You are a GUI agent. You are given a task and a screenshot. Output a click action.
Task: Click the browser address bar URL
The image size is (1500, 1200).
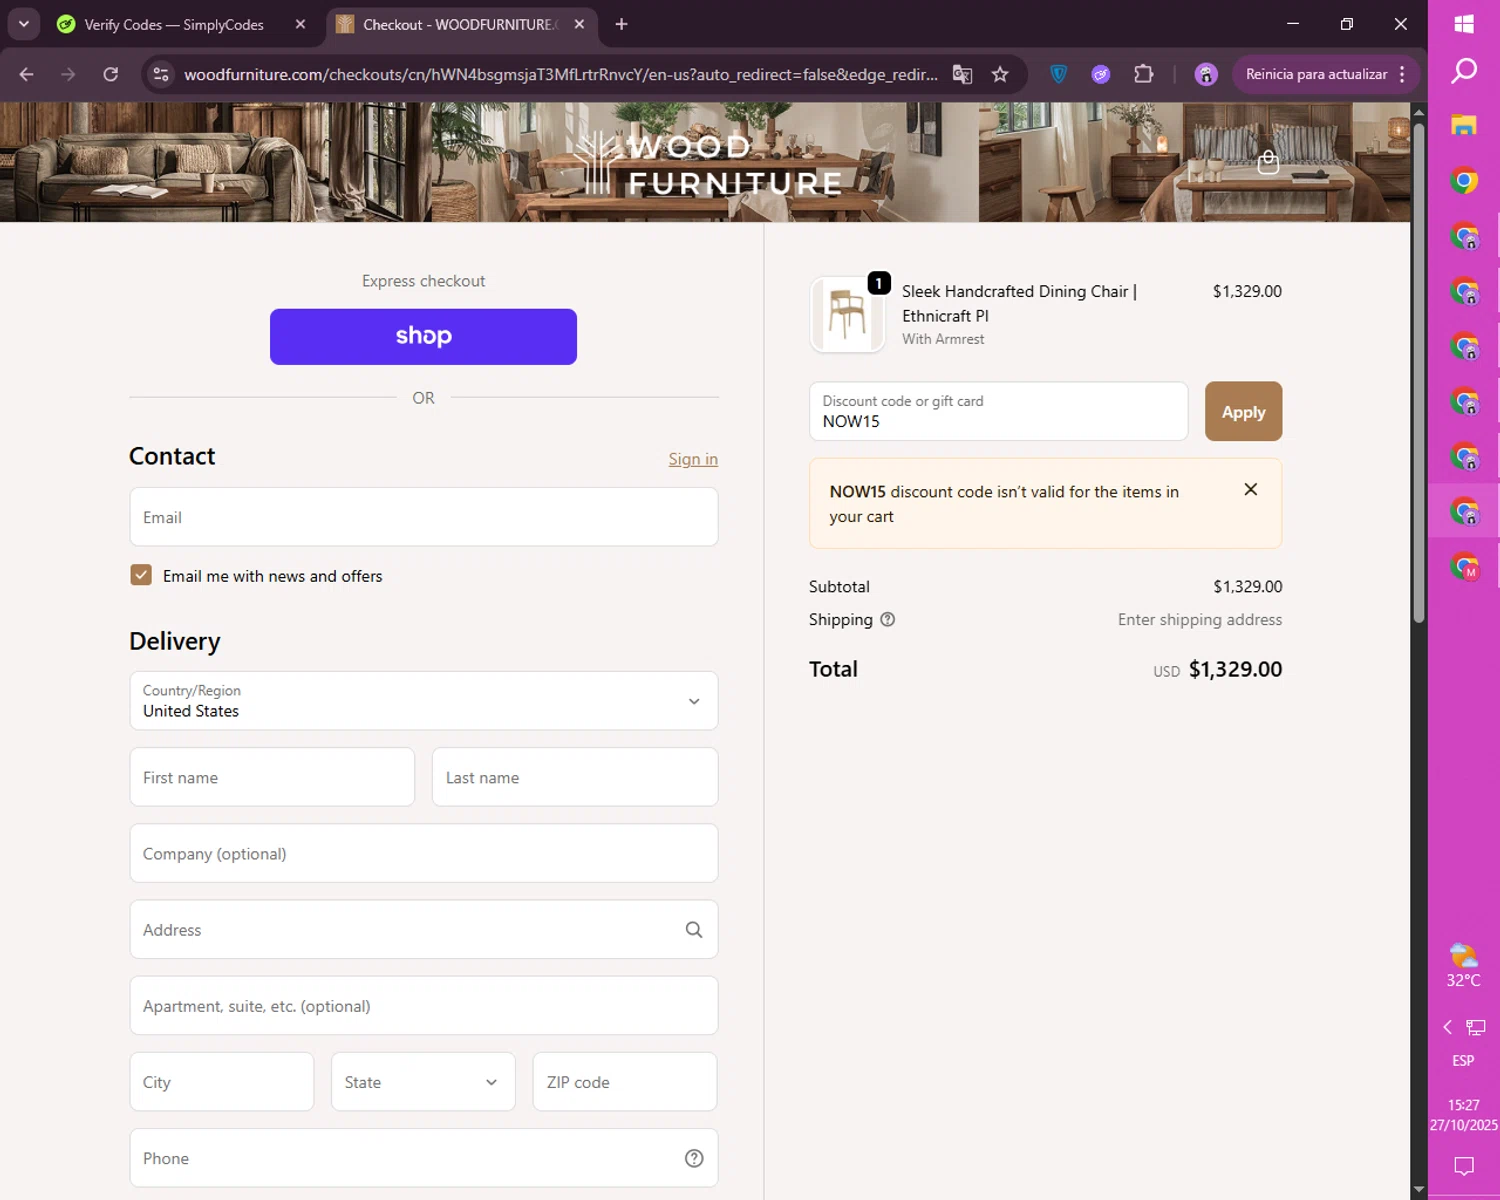(561, 74)
